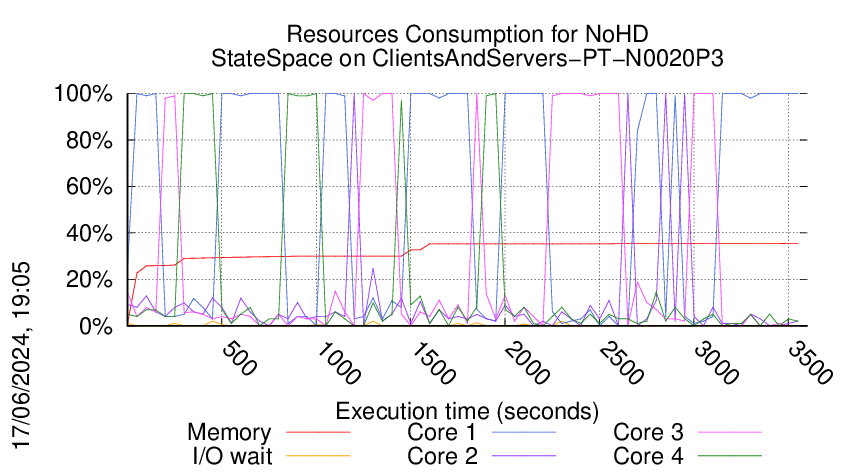Click the red Memory legend line sample
The image size is (850, 475).
coord(318,432)
